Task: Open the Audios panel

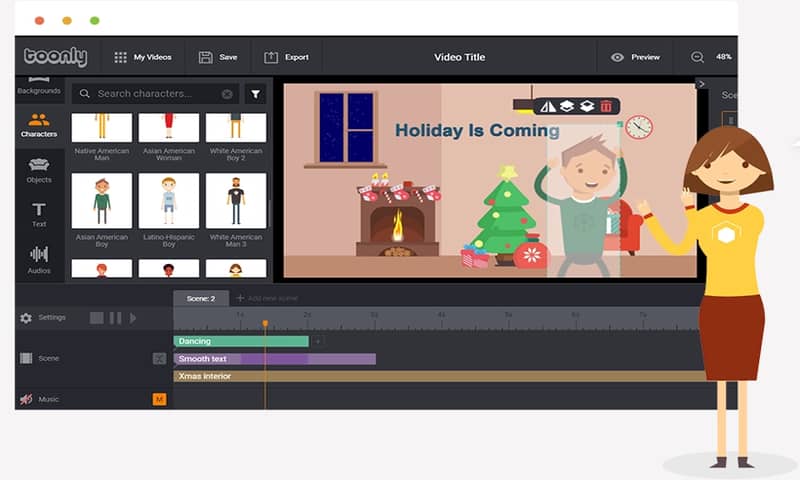Action: click(39, 259)
